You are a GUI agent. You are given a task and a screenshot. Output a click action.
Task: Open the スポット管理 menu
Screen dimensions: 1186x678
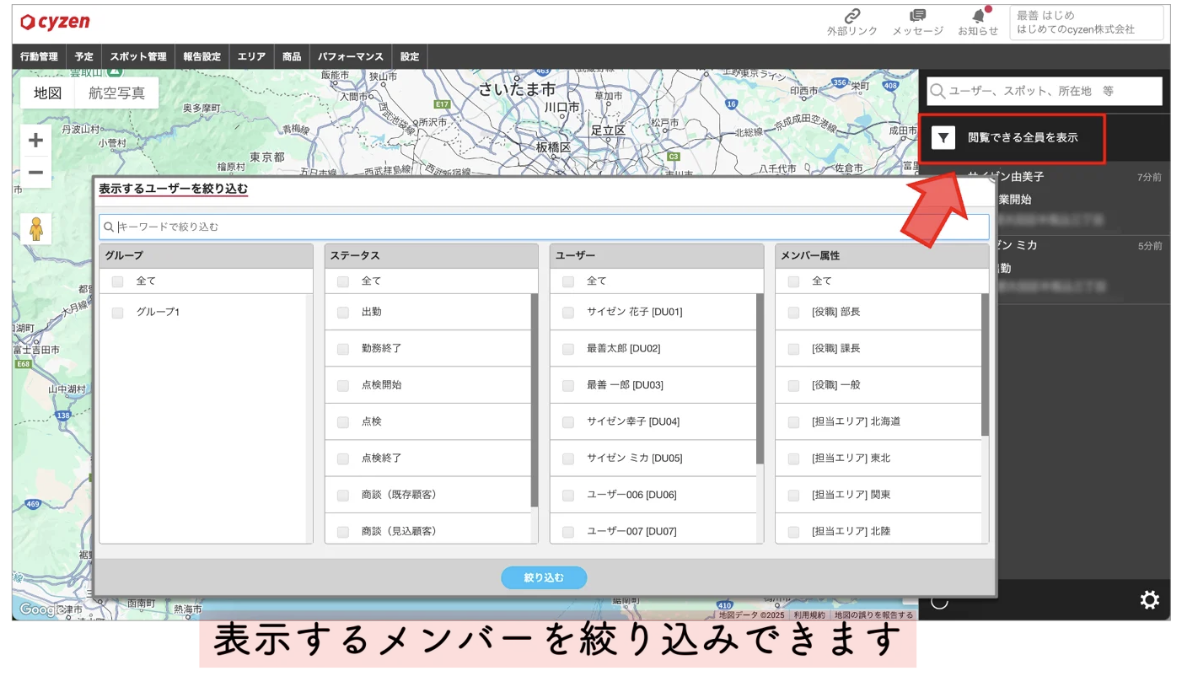pyautogui.click(x=138, y=57)
